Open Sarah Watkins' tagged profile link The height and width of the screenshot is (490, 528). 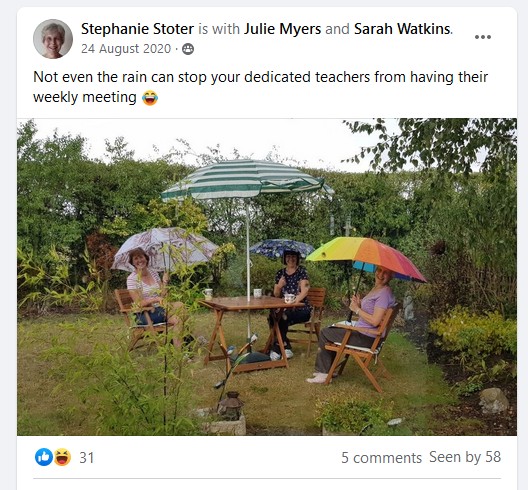(x=402, y=29)
